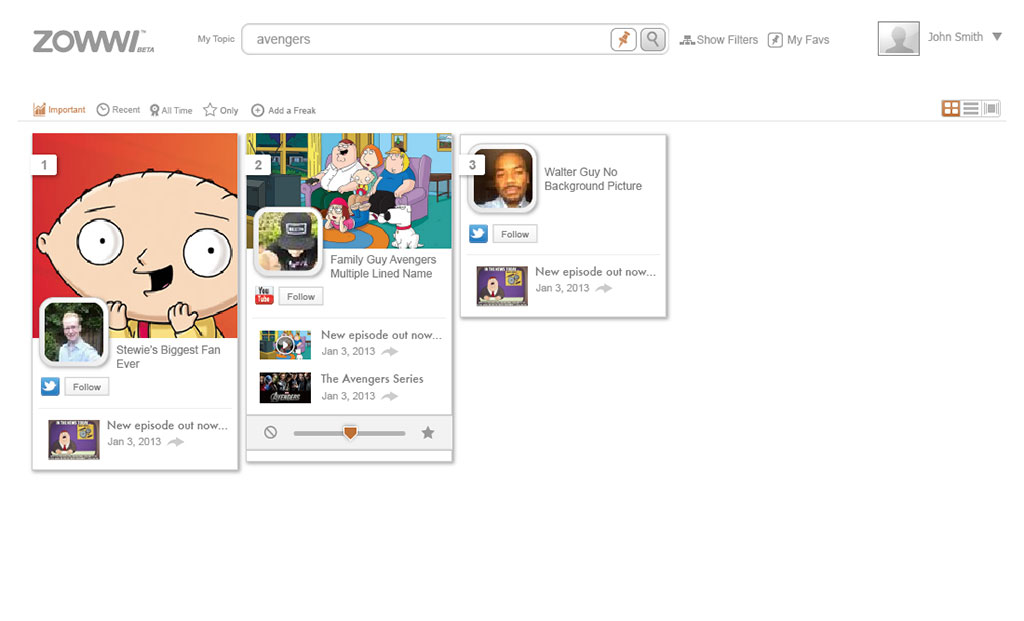
Task: Click the YouTube icon on card 2
Action: [x=264, y=296]
